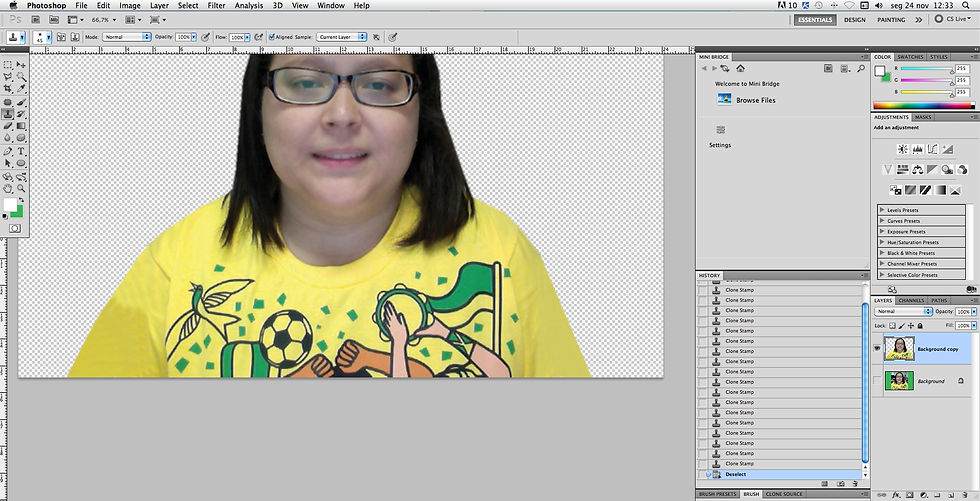This screenshot has height=501, width=980.
Task: Switch to the Clone Source tab
Action: click(x=784, y=494)
